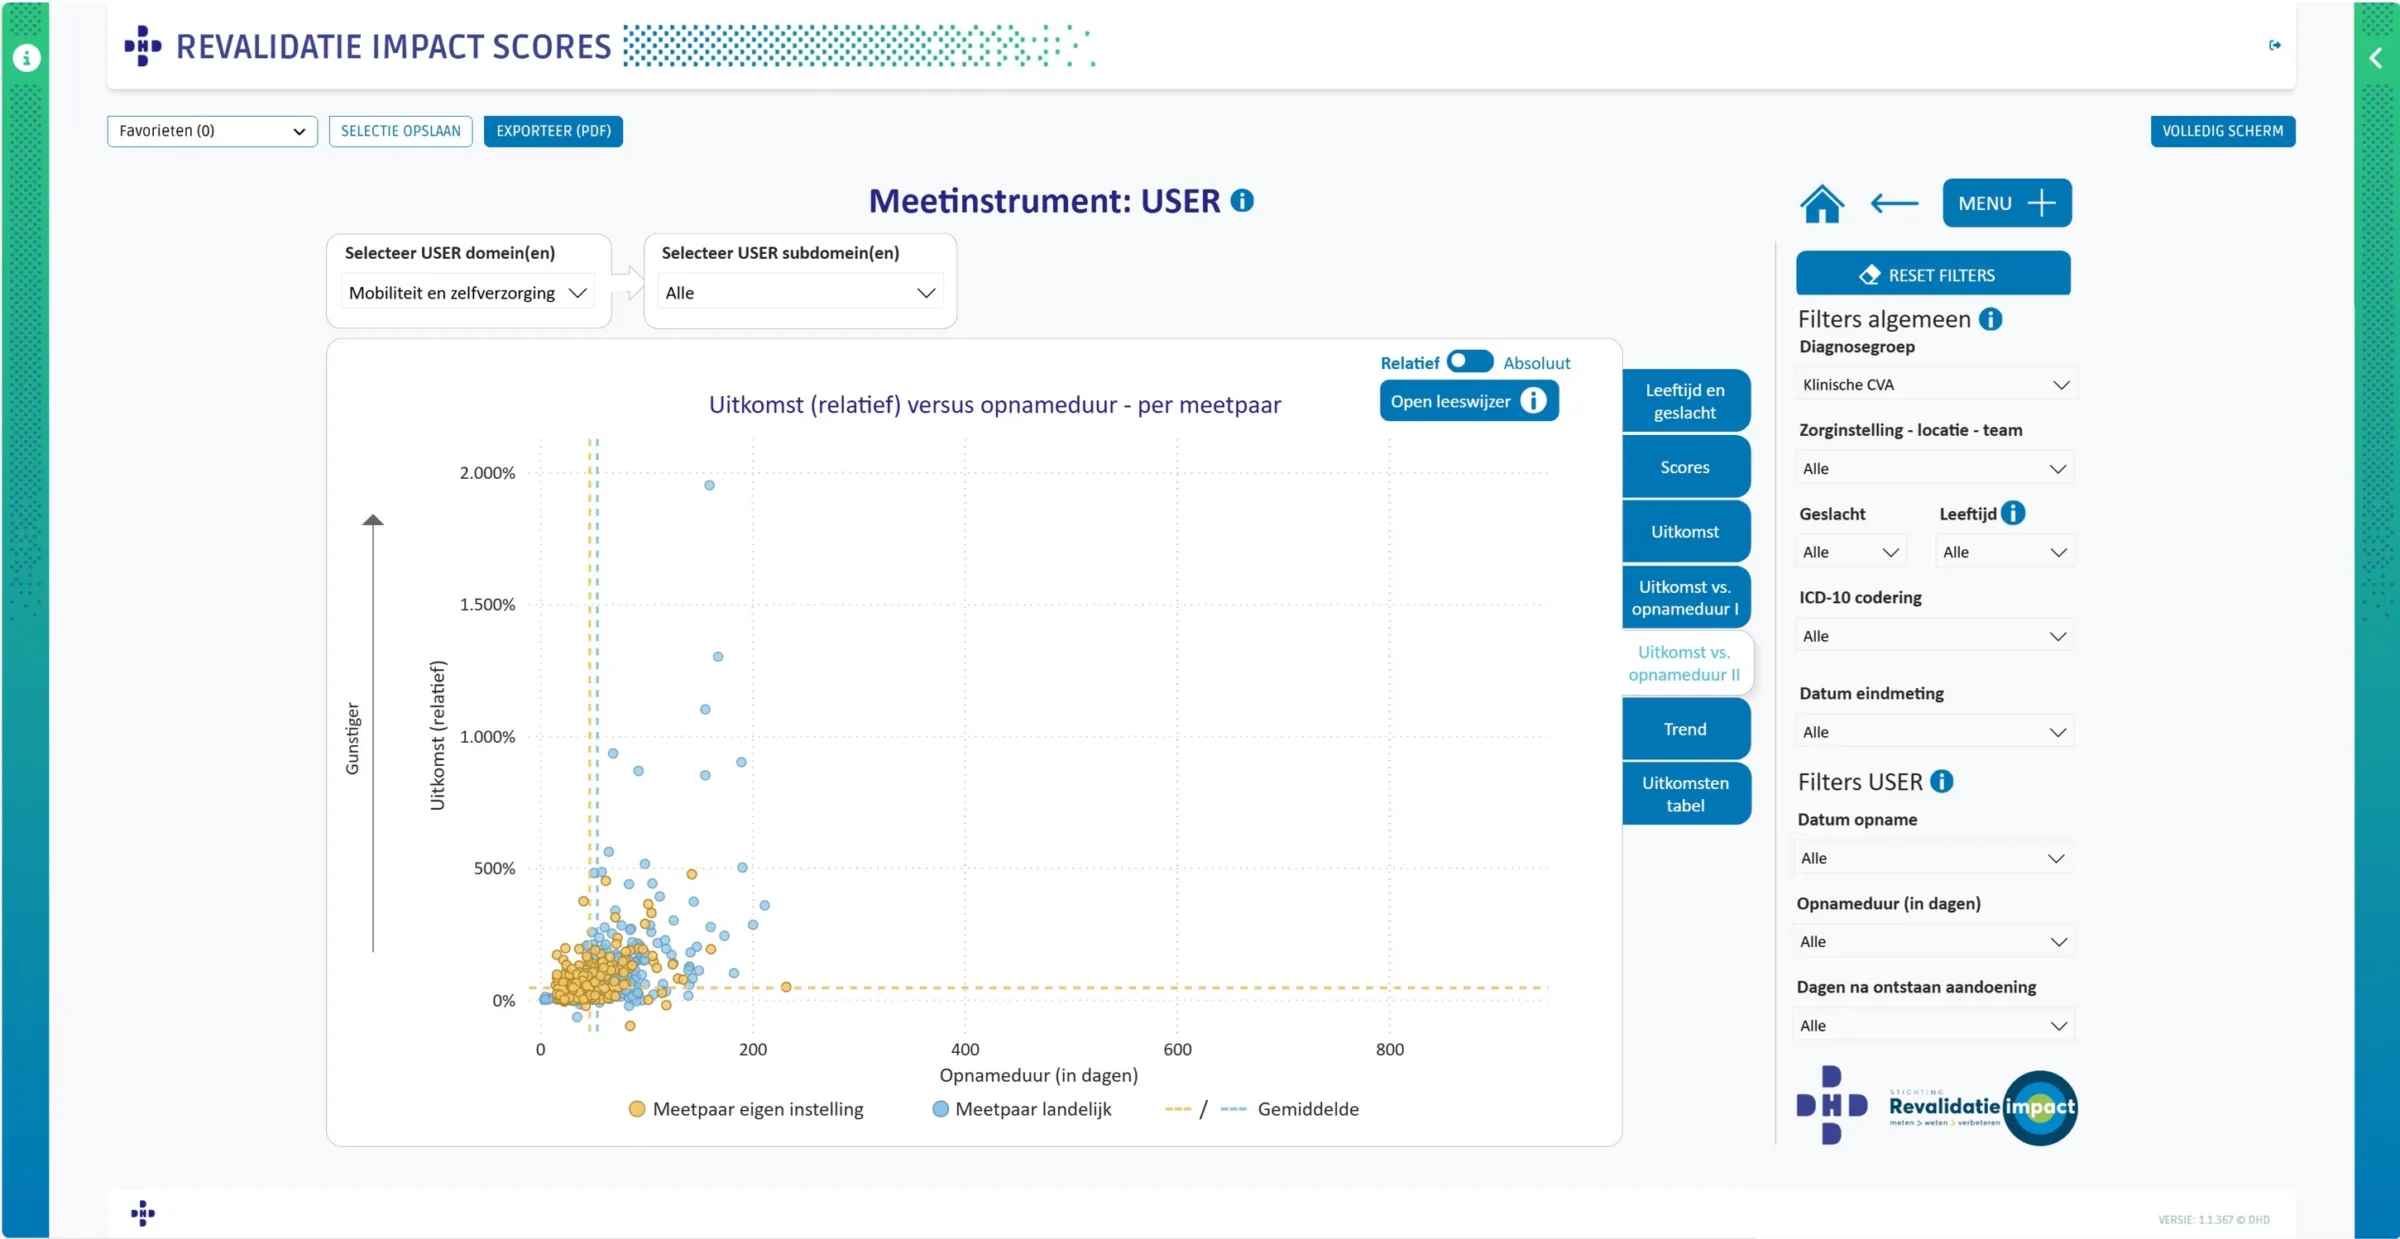2400x1239 pixels.
Task: Switch to the Trend tab
Action: 1685,729
